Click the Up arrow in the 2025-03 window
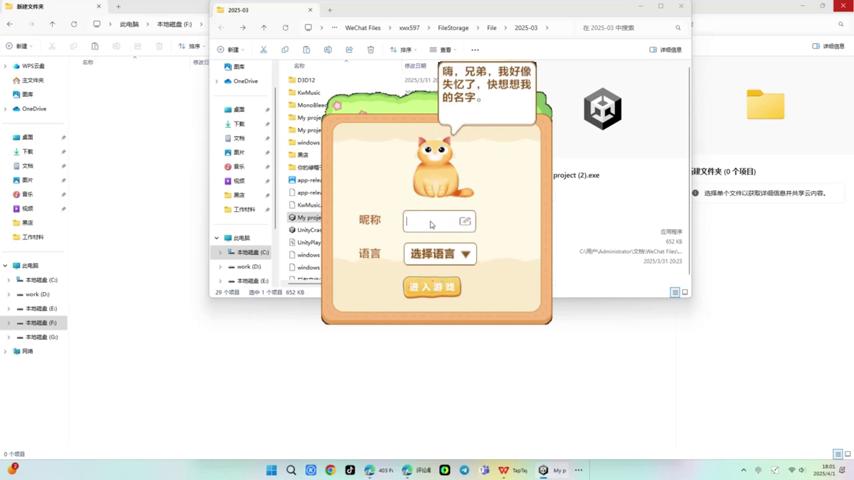This screenshot has height=480, width=854. (264, 28)
